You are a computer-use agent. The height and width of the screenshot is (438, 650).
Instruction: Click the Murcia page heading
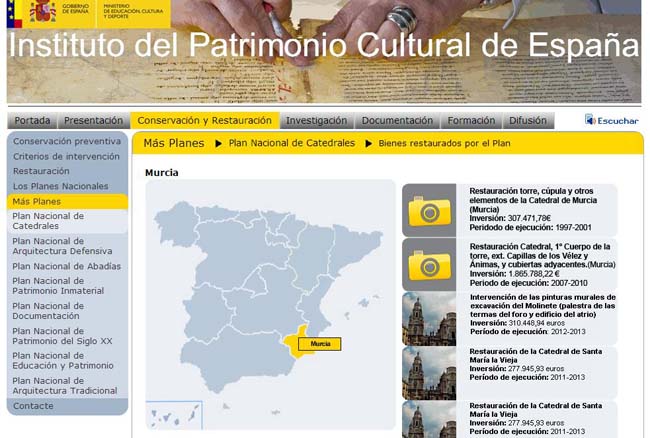click(162, 173)
